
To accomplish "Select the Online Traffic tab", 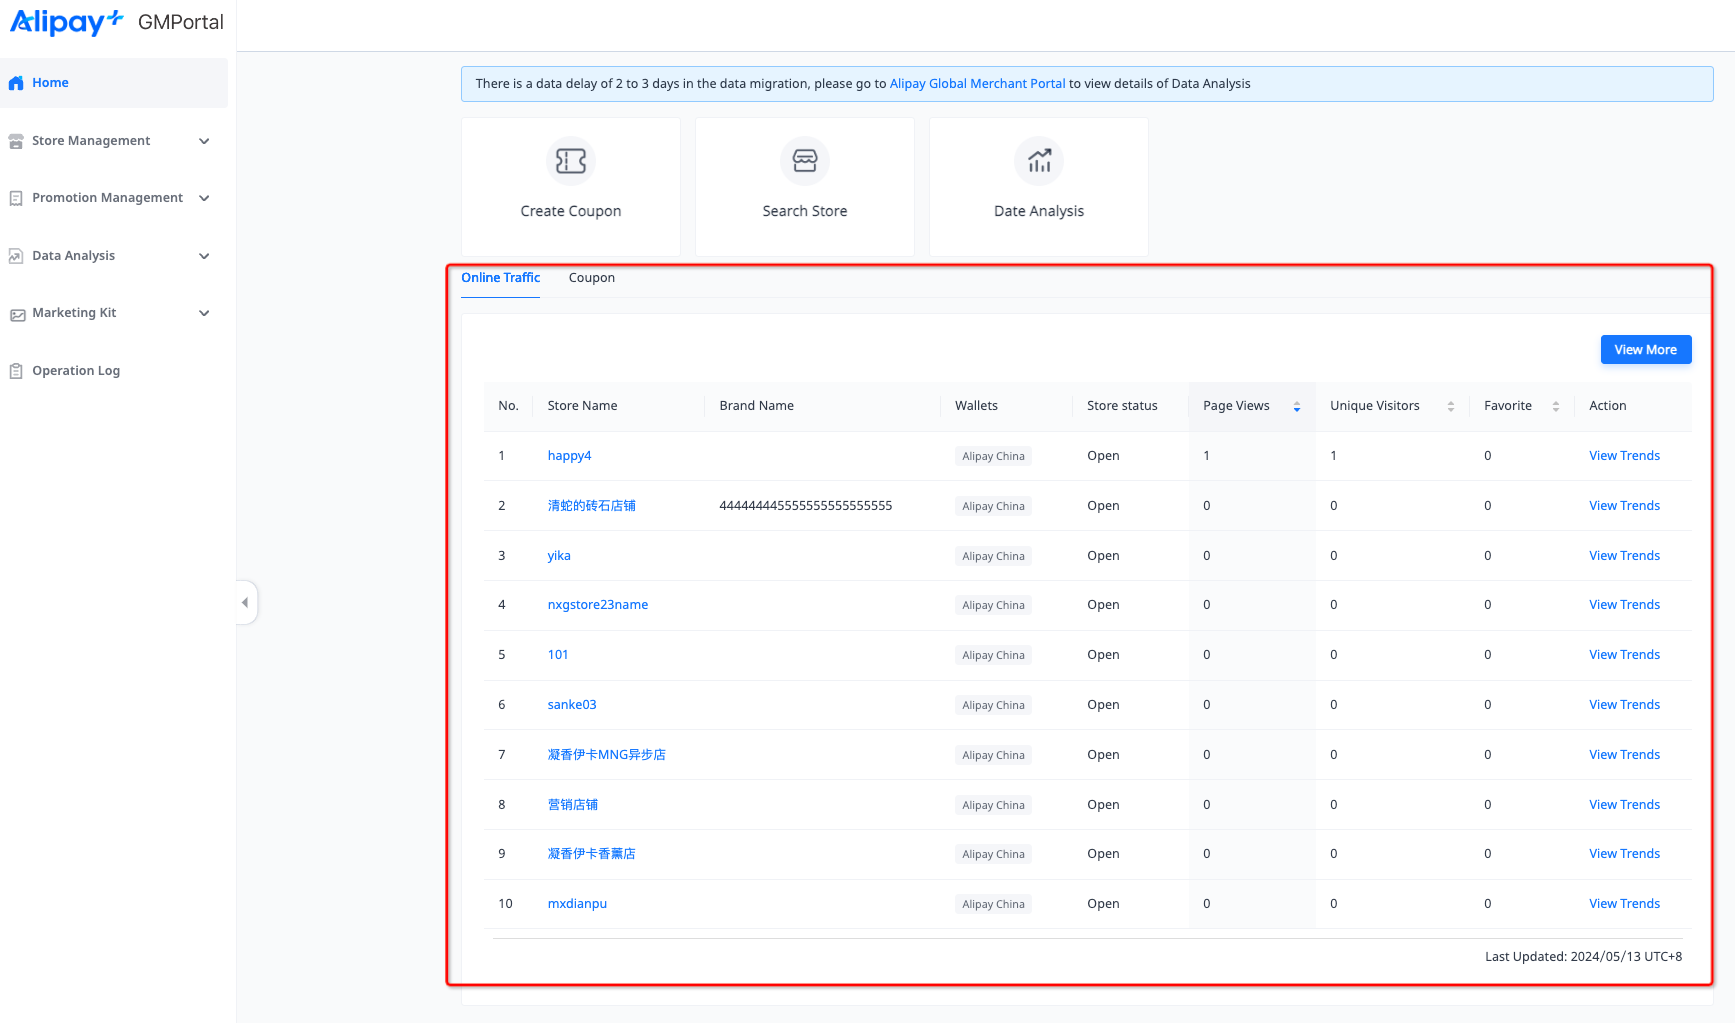I will point(500,278).
